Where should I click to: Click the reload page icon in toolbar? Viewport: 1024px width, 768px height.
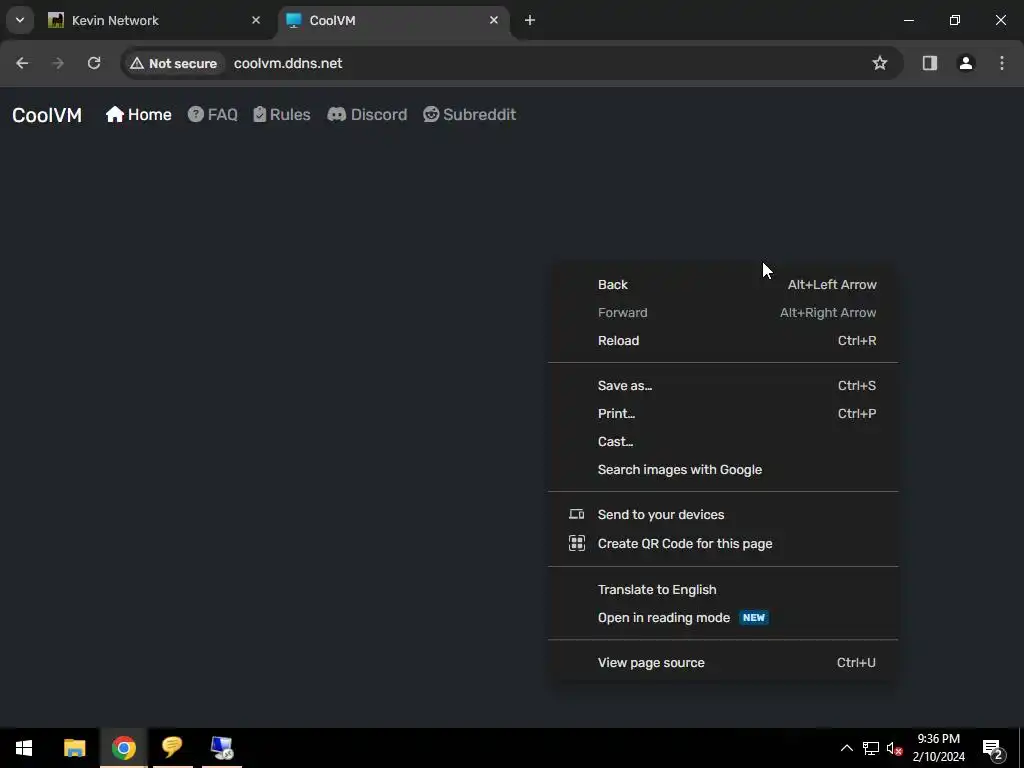tap(94, 63)
